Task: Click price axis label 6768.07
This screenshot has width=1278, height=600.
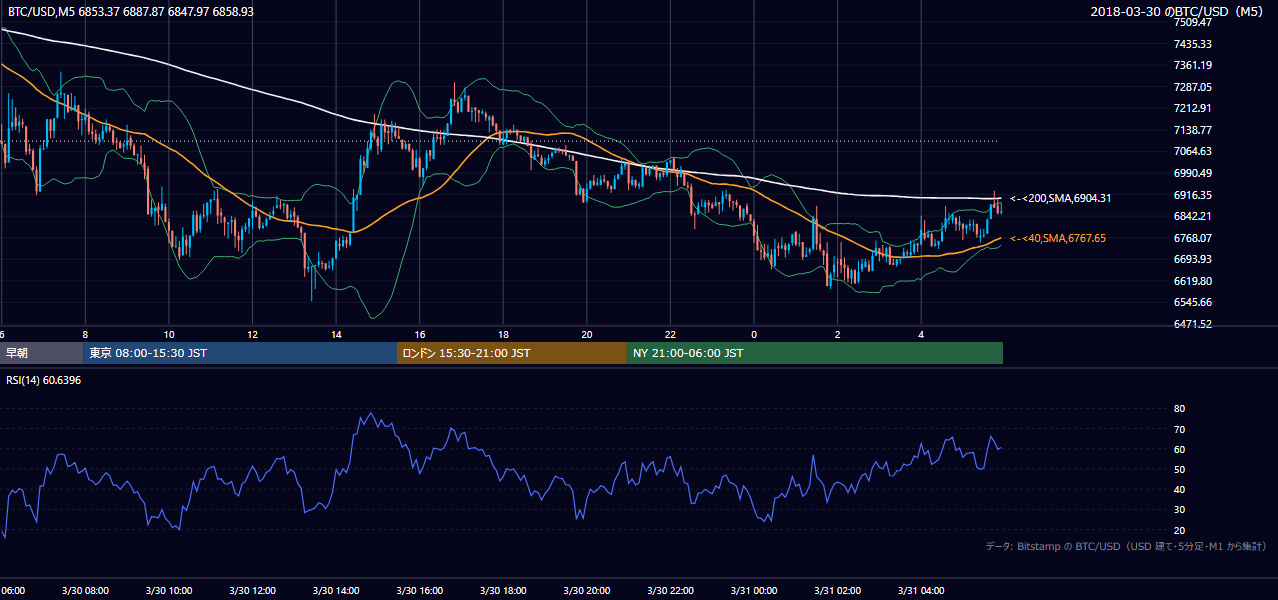Action: 1192,238
